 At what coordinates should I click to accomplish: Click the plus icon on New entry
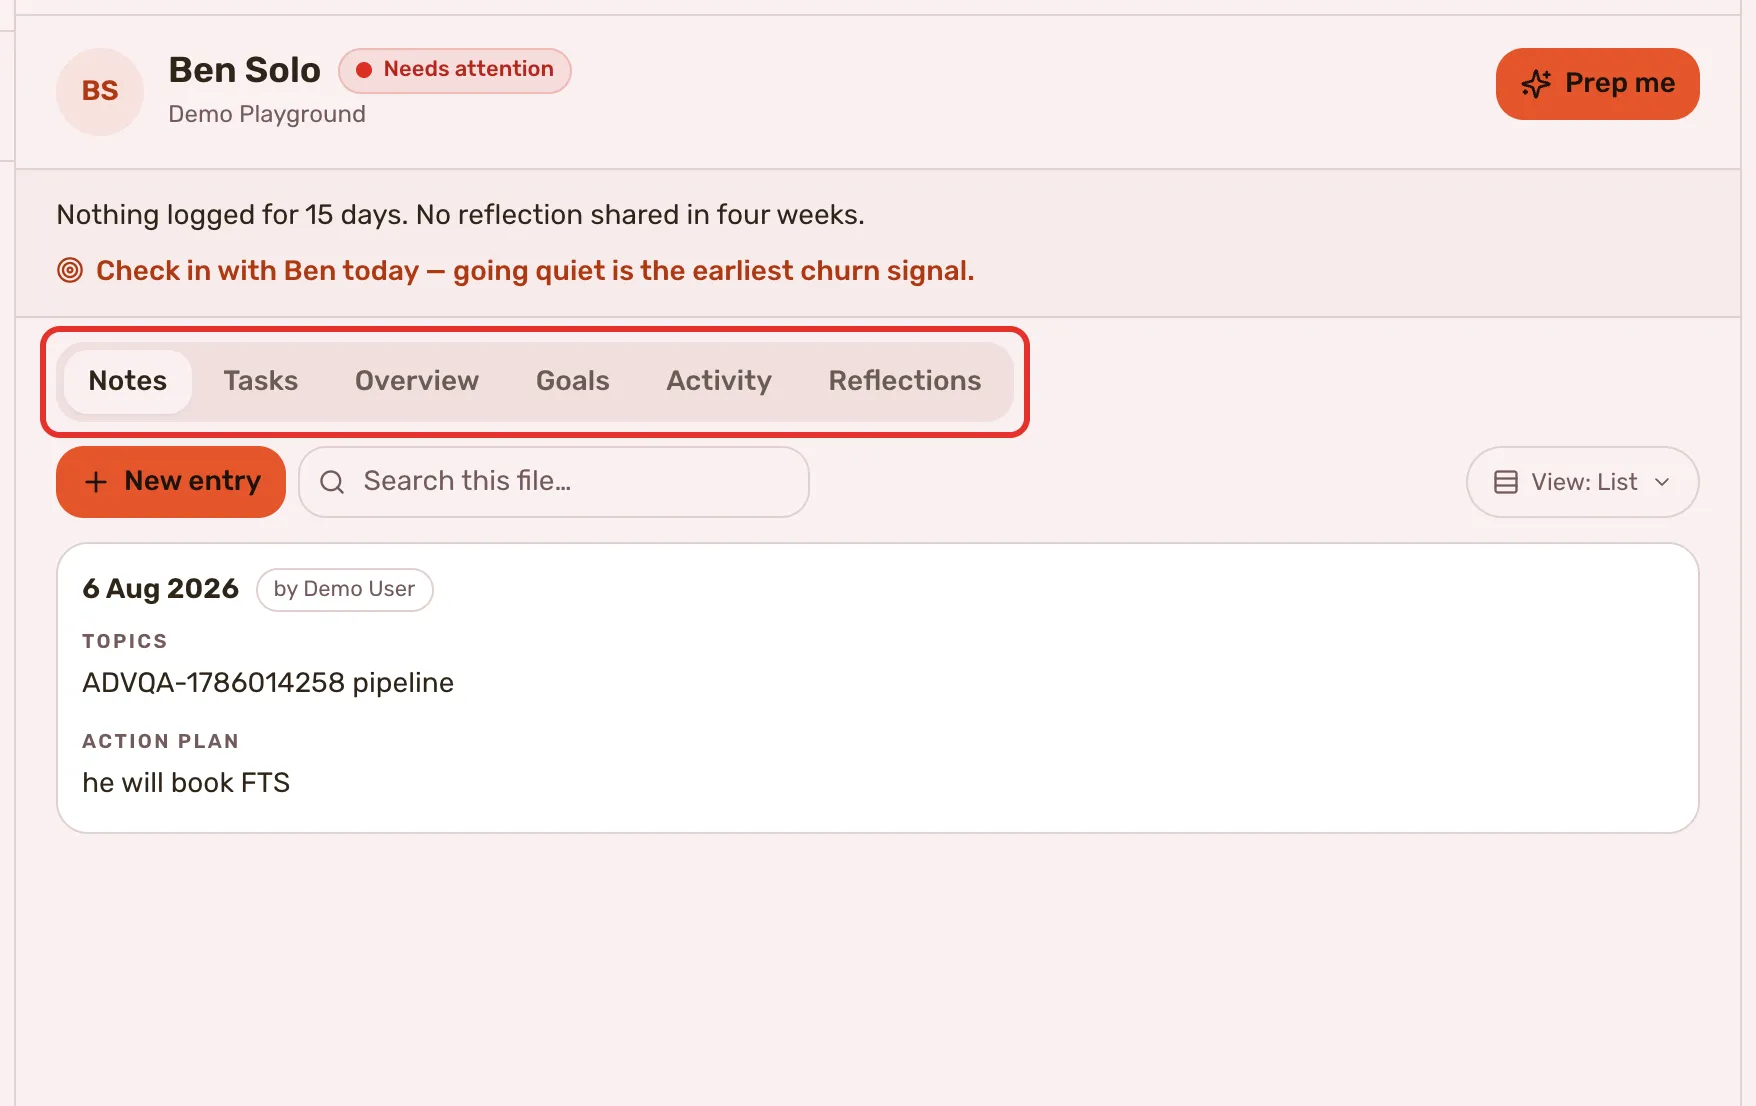(x=96, y=482)
